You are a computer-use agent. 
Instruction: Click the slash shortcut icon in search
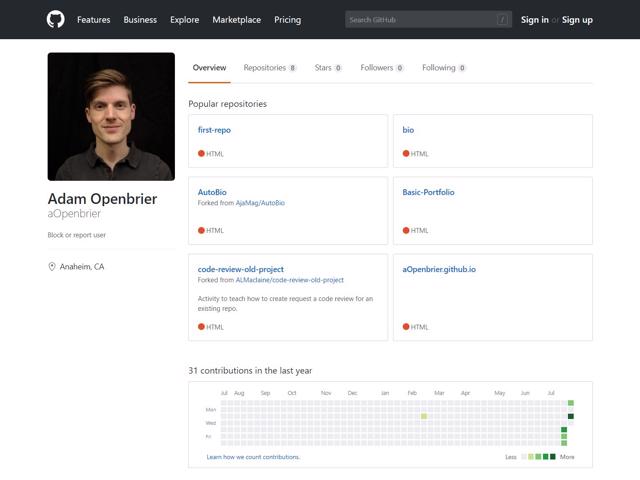pyautogui.click(x=502, y=20)
